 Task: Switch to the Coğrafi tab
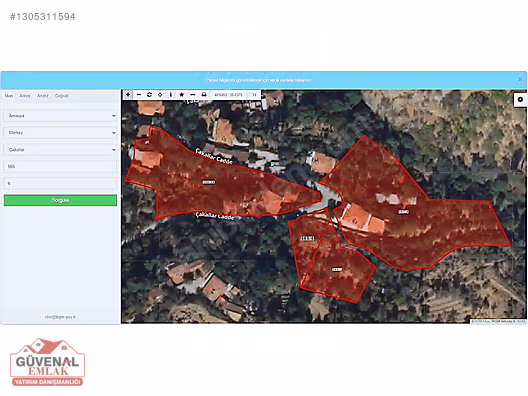click(x=62, y=96)
